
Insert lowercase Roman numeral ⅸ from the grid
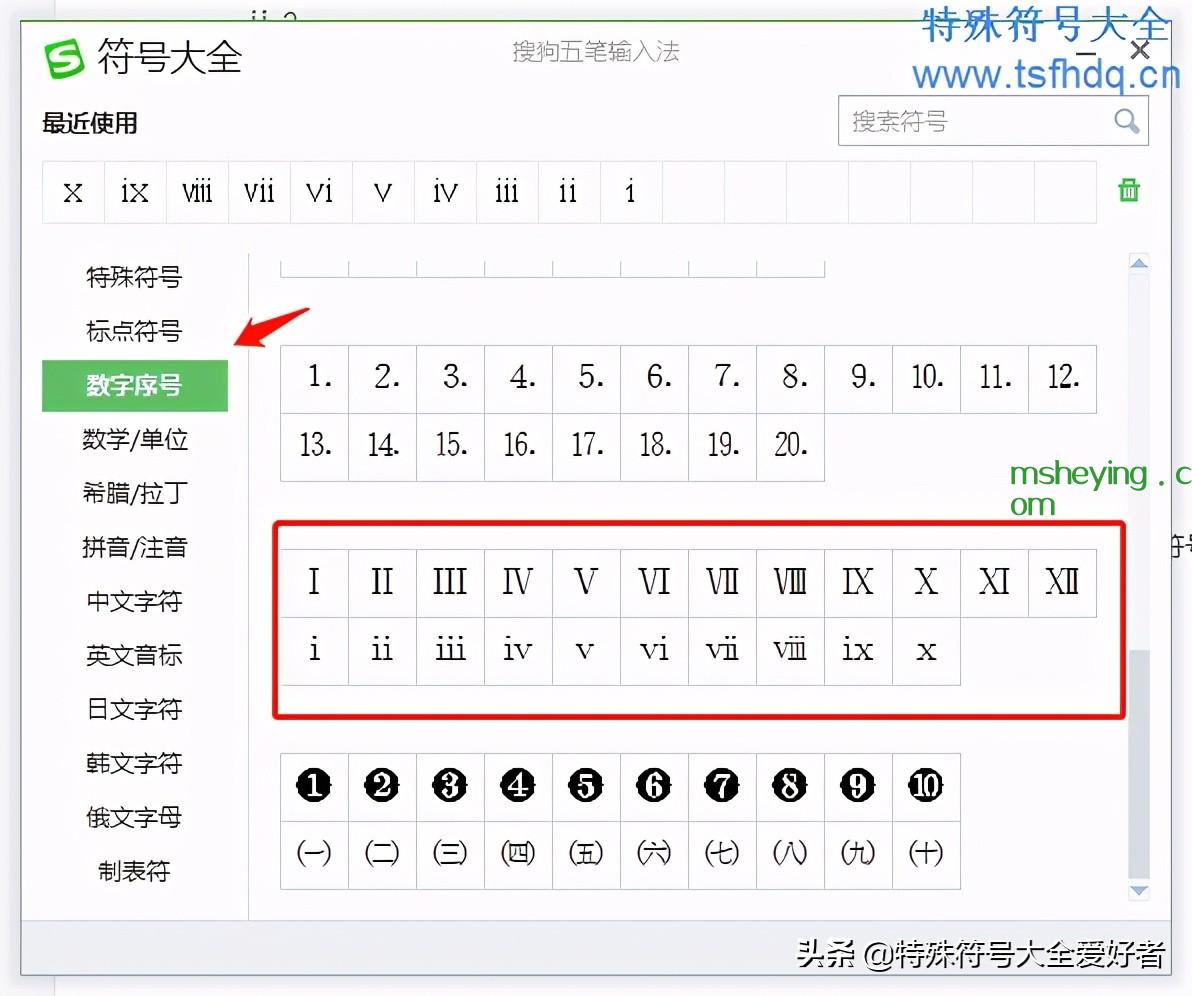pos(858,651)
